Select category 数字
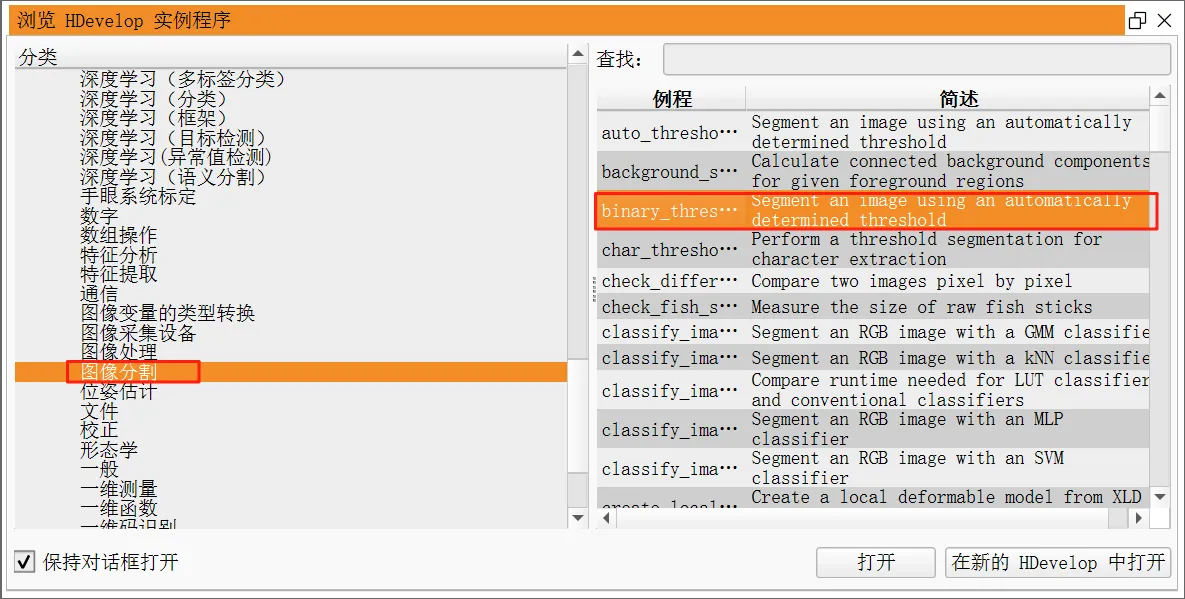This screenshot has height=599, width=1185. [x=99, y=216]
